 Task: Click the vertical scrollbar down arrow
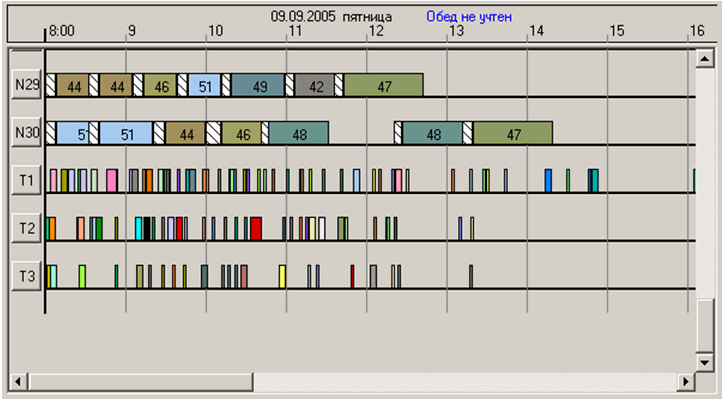(708, 359)
